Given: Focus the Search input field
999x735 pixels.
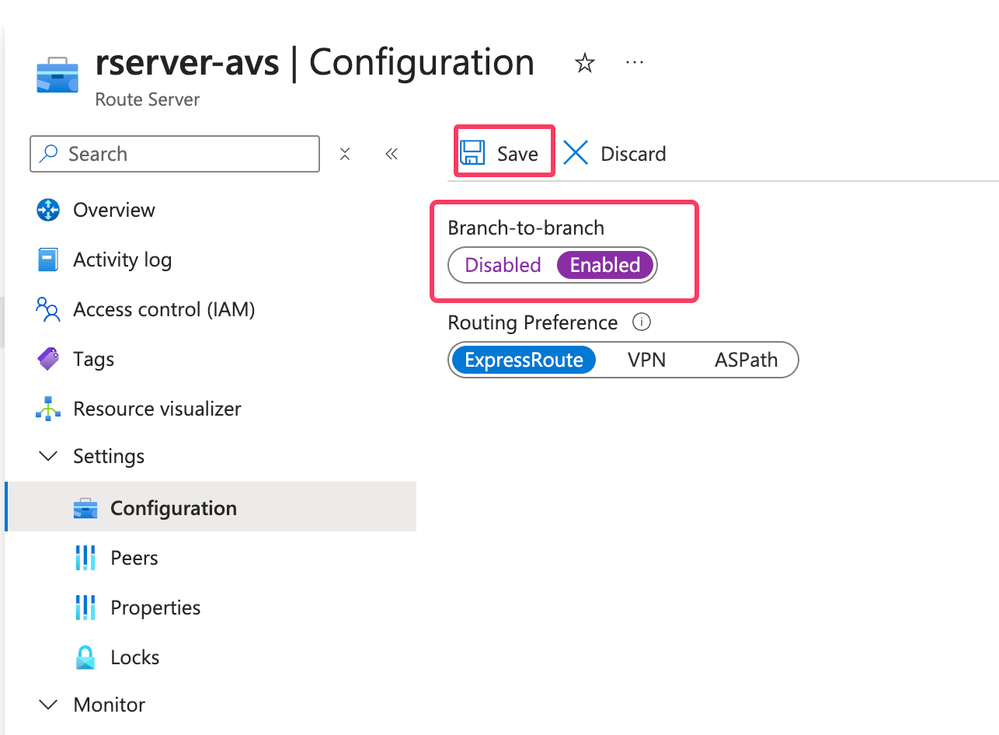Looking at the screenshot, I should click(175, 153).
